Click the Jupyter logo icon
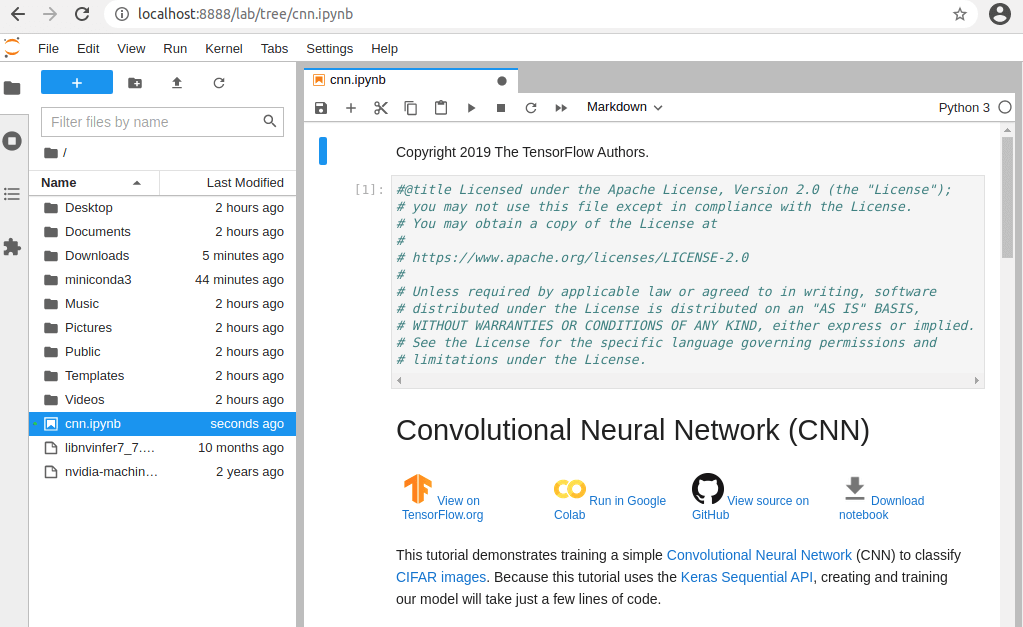1023x627 pixels. (x=12, y=48)
